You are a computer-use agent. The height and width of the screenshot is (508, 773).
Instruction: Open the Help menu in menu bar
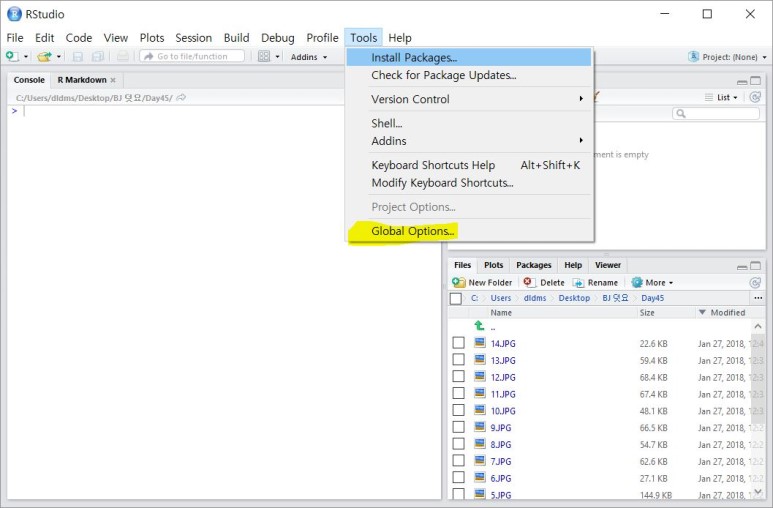pos(400,38)
